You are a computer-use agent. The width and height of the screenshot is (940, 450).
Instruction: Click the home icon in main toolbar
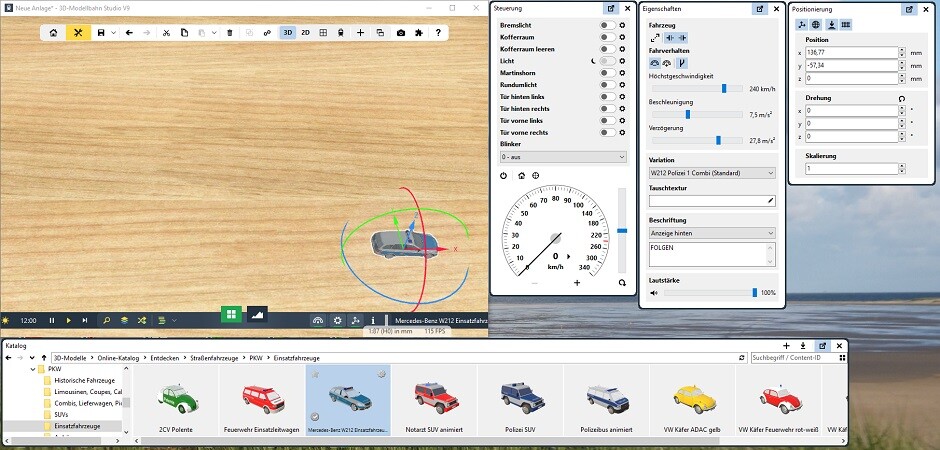[56, 33]
